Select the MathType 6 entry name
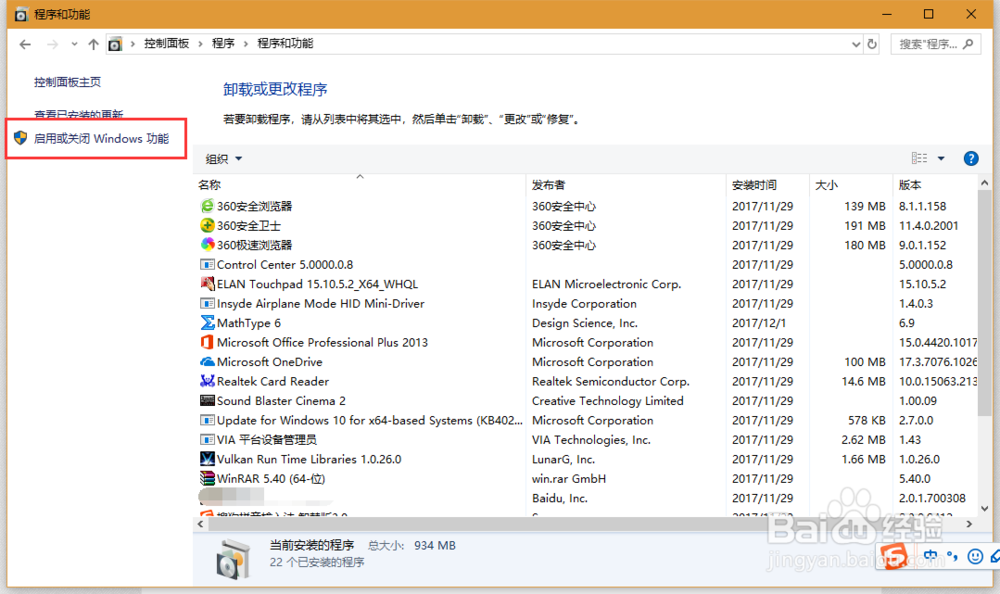1000x594 pixels. tap(249, 323)
